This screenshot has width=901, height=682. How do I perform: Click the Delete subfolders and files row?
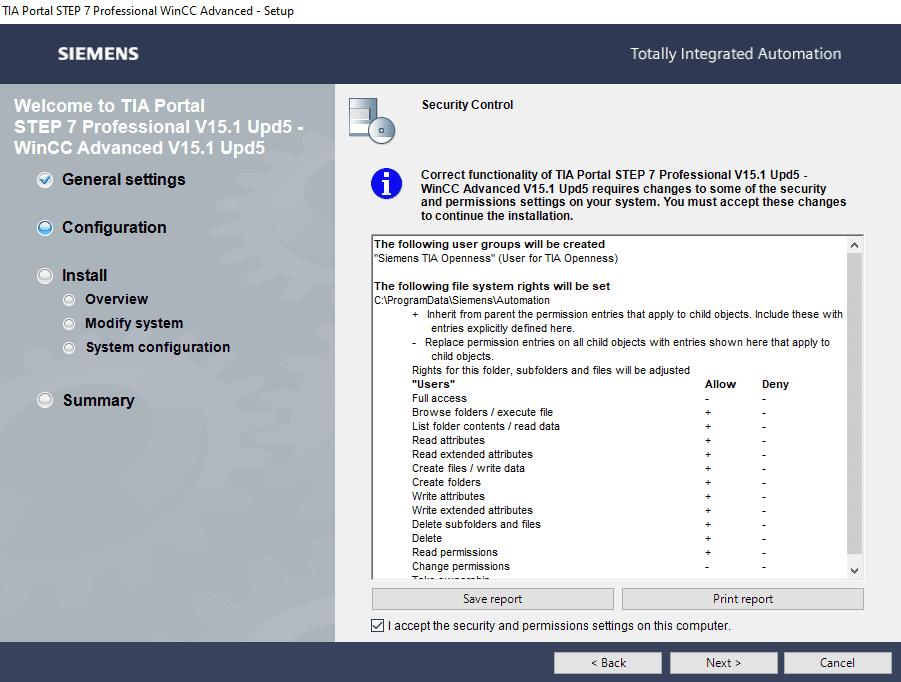pyautogui.click(x=589, y=524)
